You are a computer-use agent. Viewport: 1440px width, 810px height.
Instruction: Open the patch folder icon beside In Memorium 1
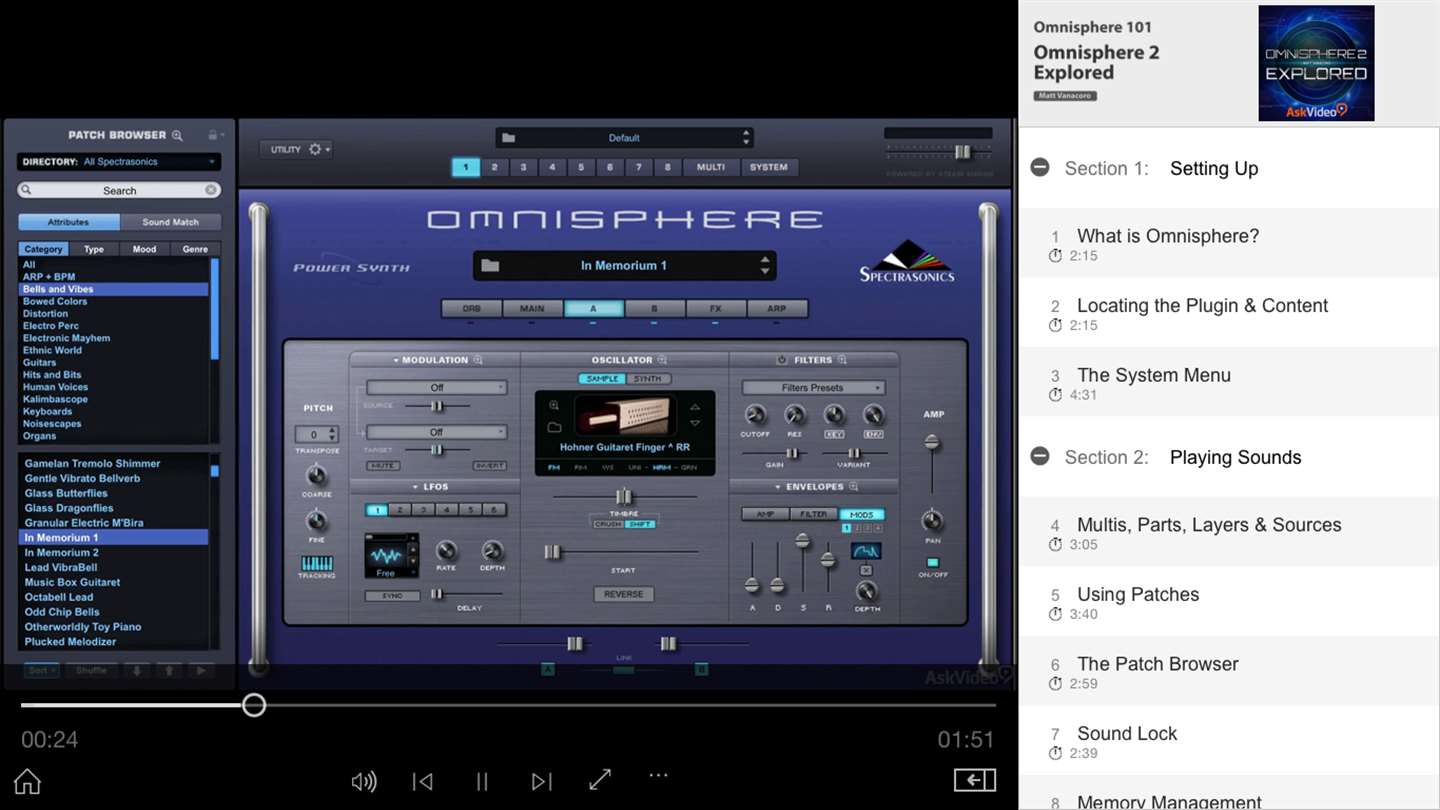coord(490,265)
